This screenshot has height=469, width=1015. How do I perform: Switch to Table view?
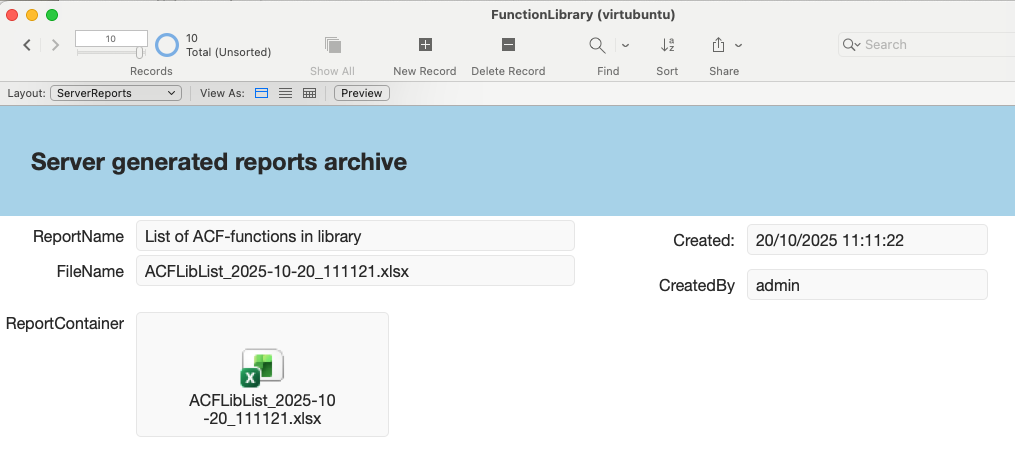click(309, 93)
